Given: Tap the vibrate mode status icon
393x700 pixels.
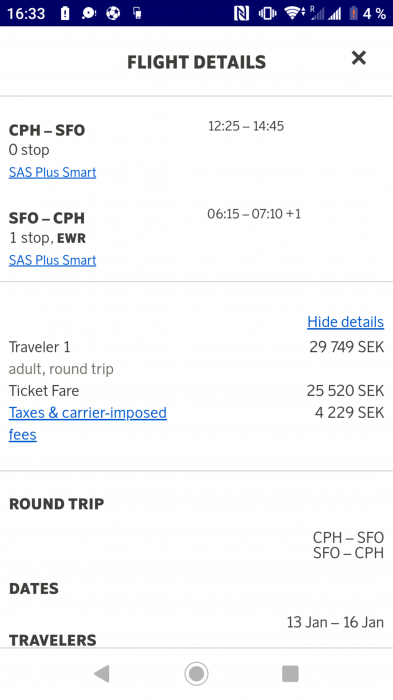Looking at the screenshot, I should [267, 13].
